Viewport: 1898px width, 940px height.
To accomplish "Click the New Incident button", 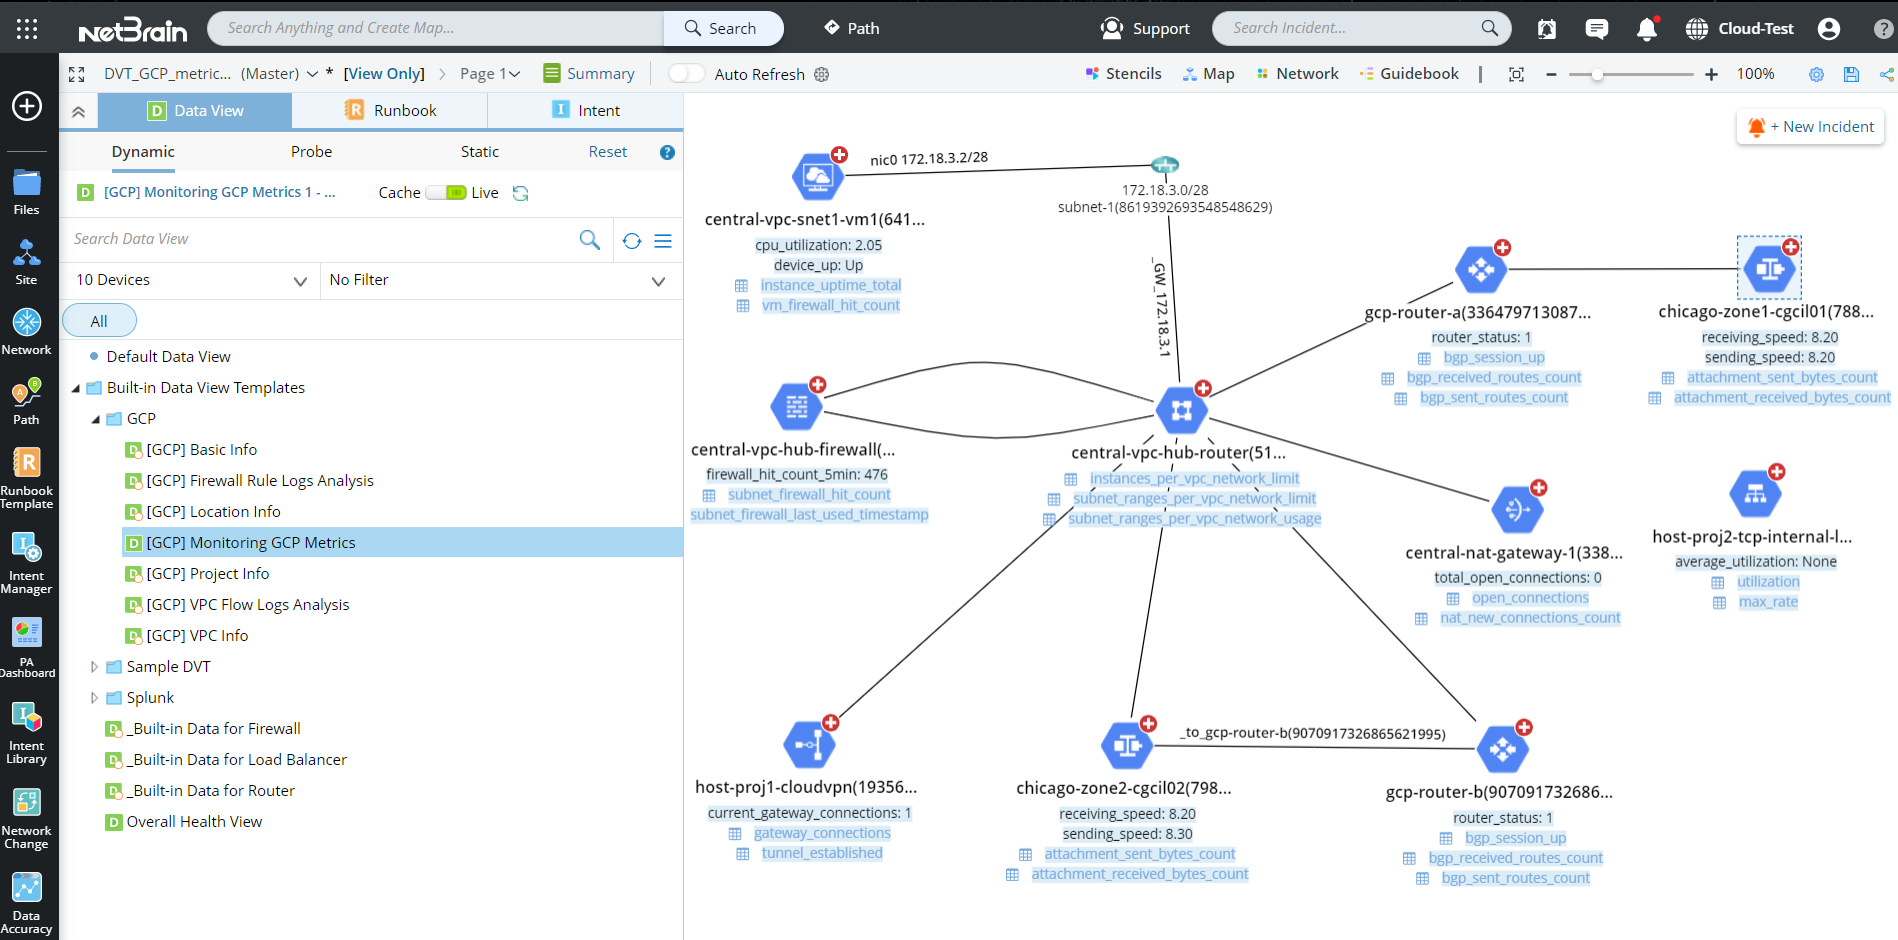I will pos(1809,126).
